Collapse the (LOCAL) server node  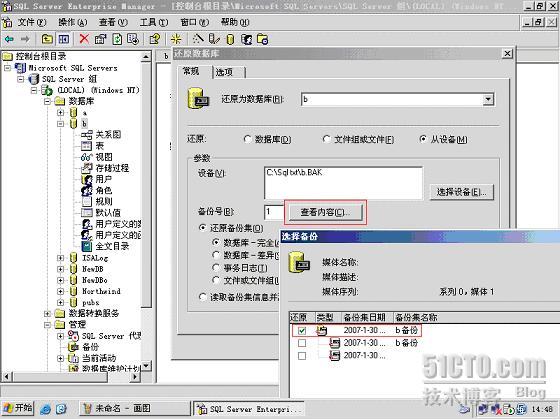point(34,90)
